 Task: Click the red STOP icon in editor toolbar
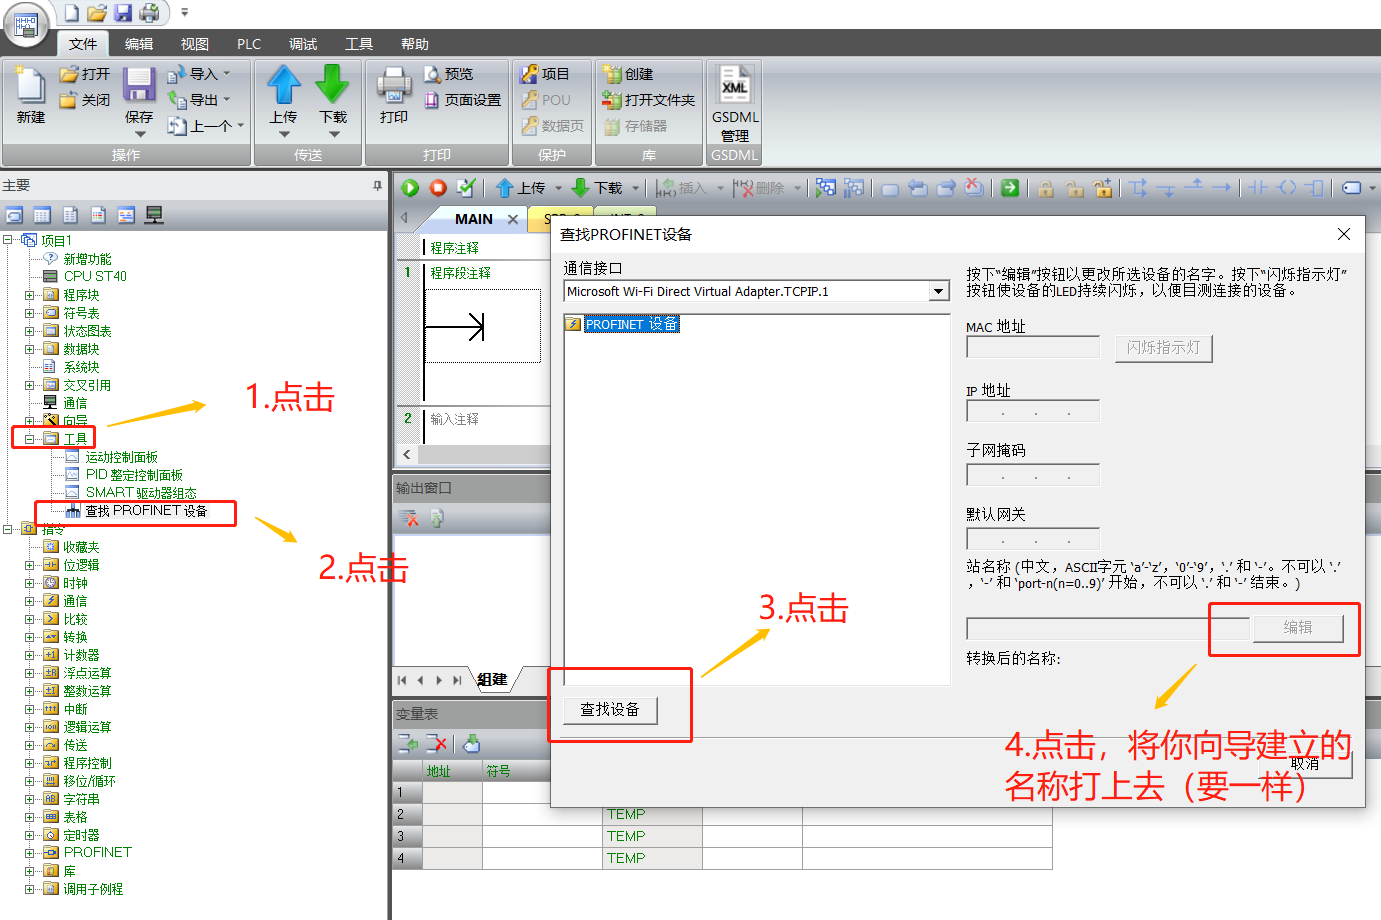click(x=438, y=188)
